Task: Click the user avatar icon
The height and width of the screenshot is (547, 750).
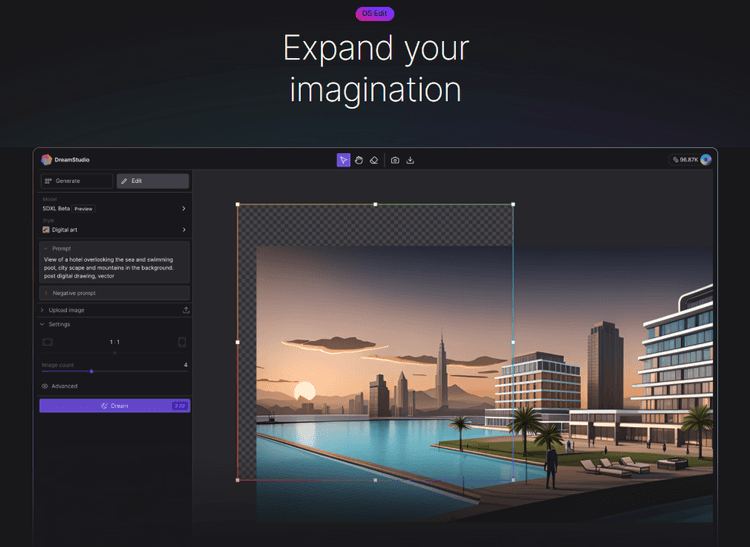Action: point(706,159)
